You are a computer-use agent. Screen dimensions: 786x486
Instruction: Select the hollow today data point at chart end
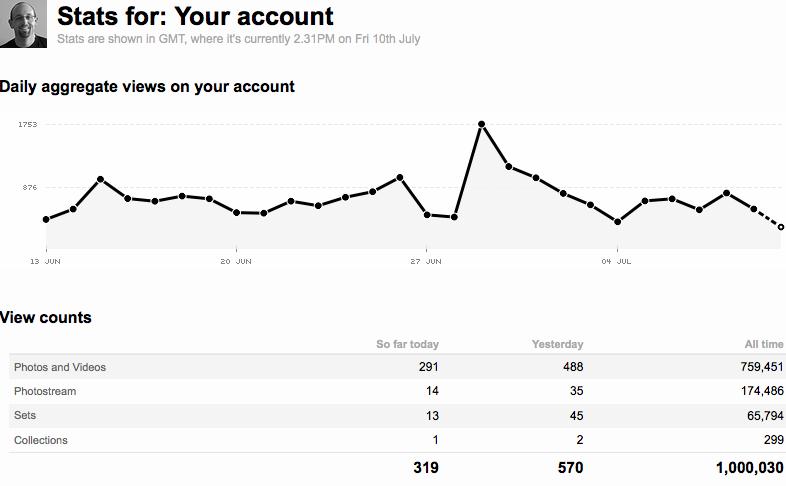[x=780, y=227]
